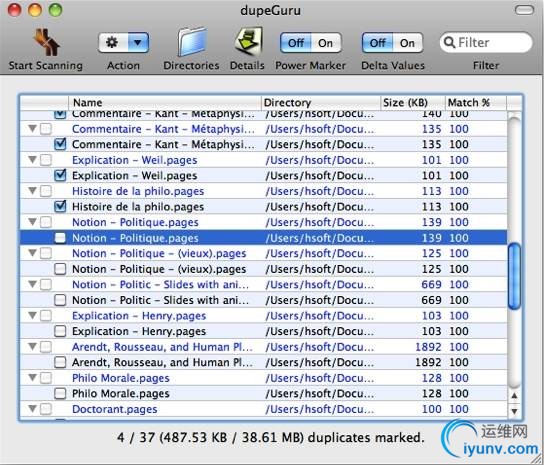Click size 669 in the black Slides row

click(431, 300)
